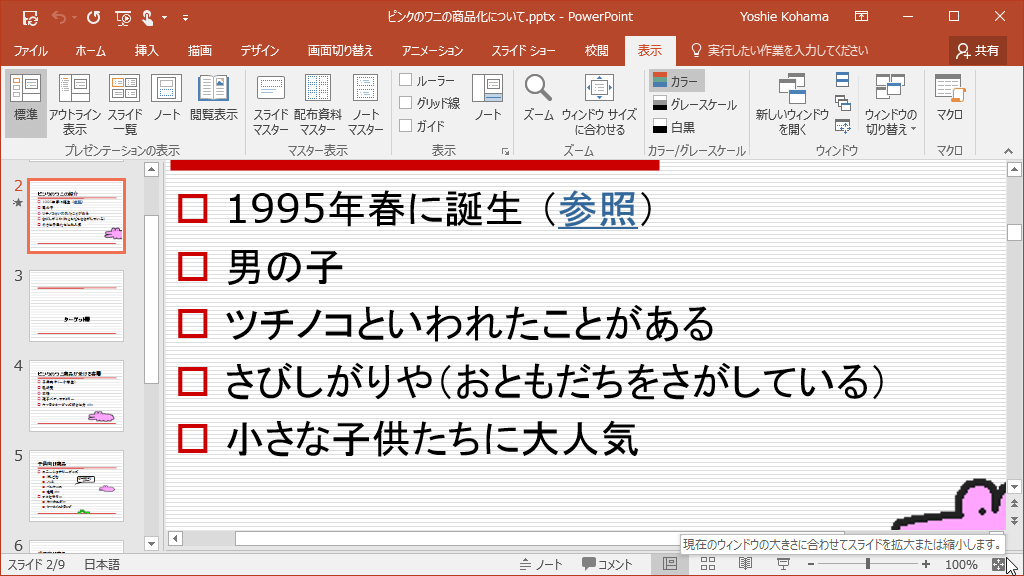The height and width of the screenshot is (576, 1024).
Task: Click zoom percentage 100%
Action: 961,564
